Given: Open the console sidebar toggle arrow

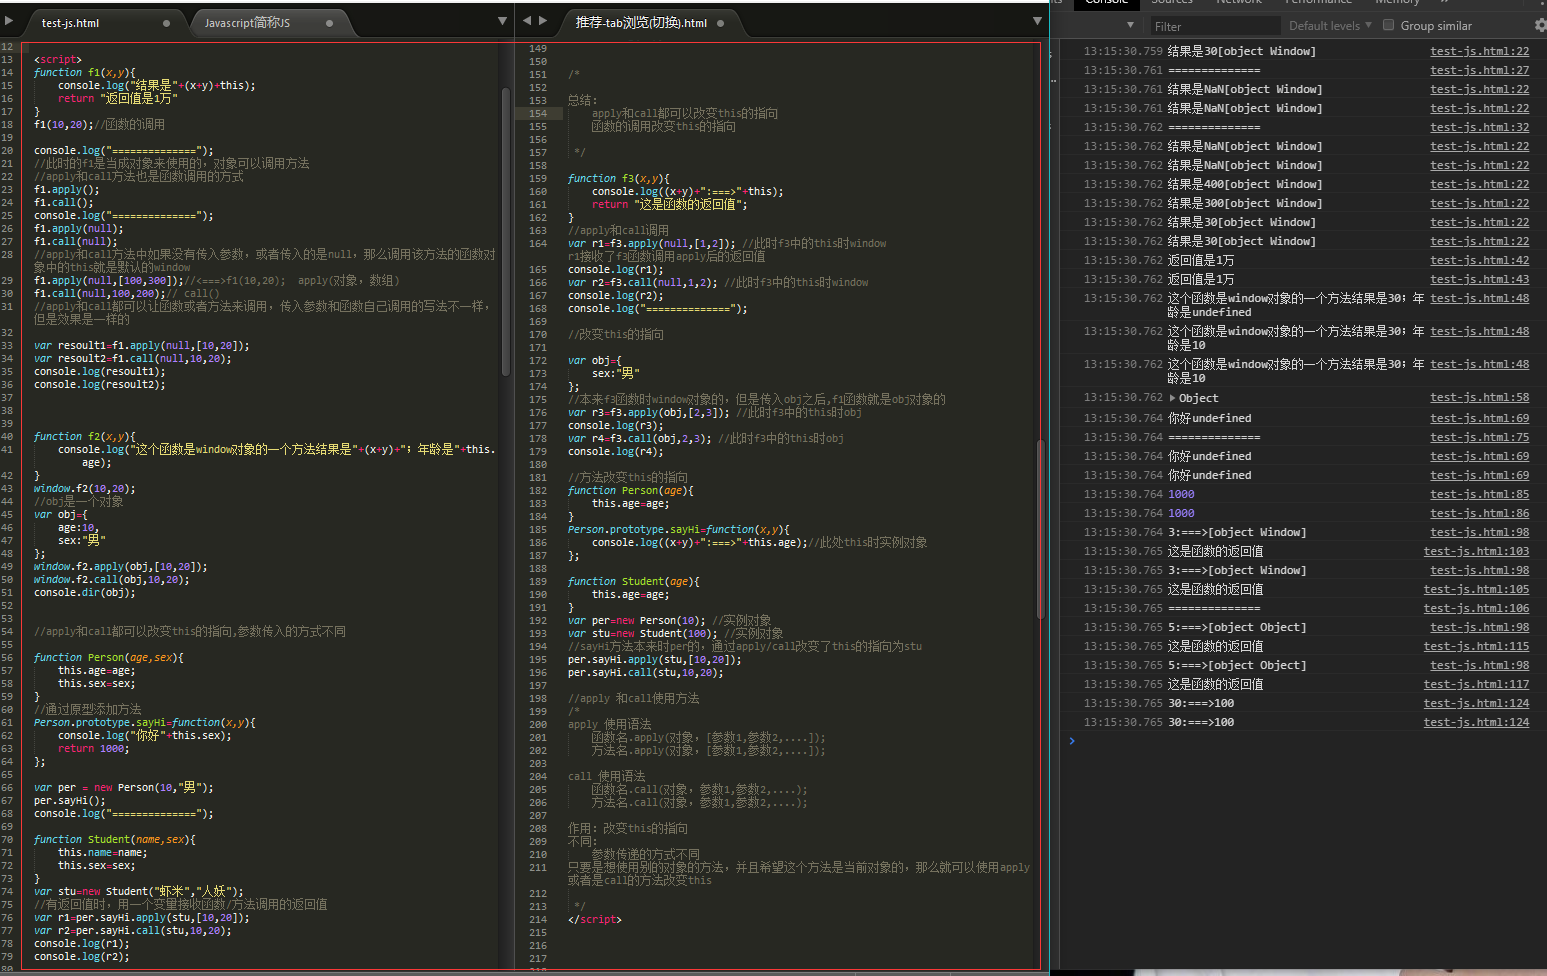Looking at the screenshot, I should [x=1130, y=25].
